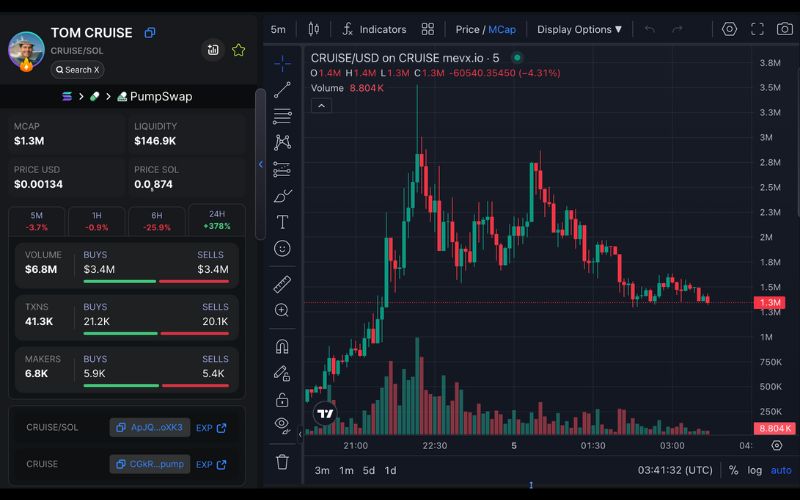Copy pair address ApJQ...oXK3
Screen dimensions: 800x500
[150, 428]
